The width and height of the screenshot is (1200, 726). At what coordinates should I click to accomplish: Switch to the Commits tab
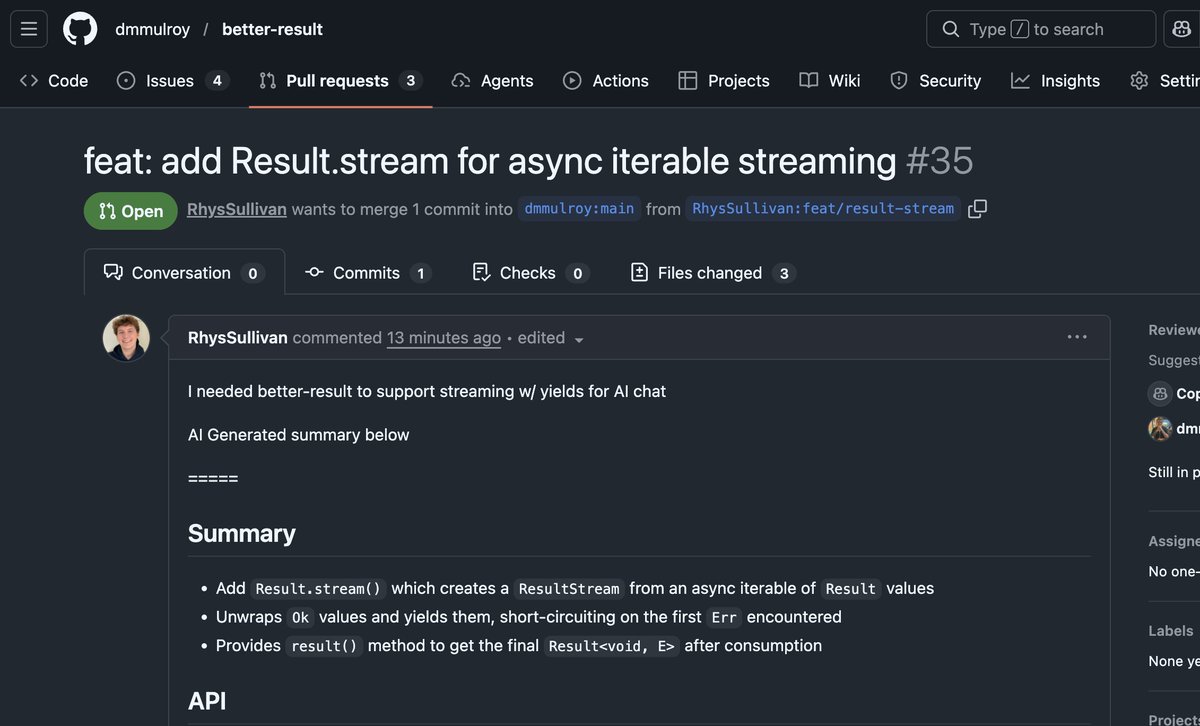pos(368,273)
